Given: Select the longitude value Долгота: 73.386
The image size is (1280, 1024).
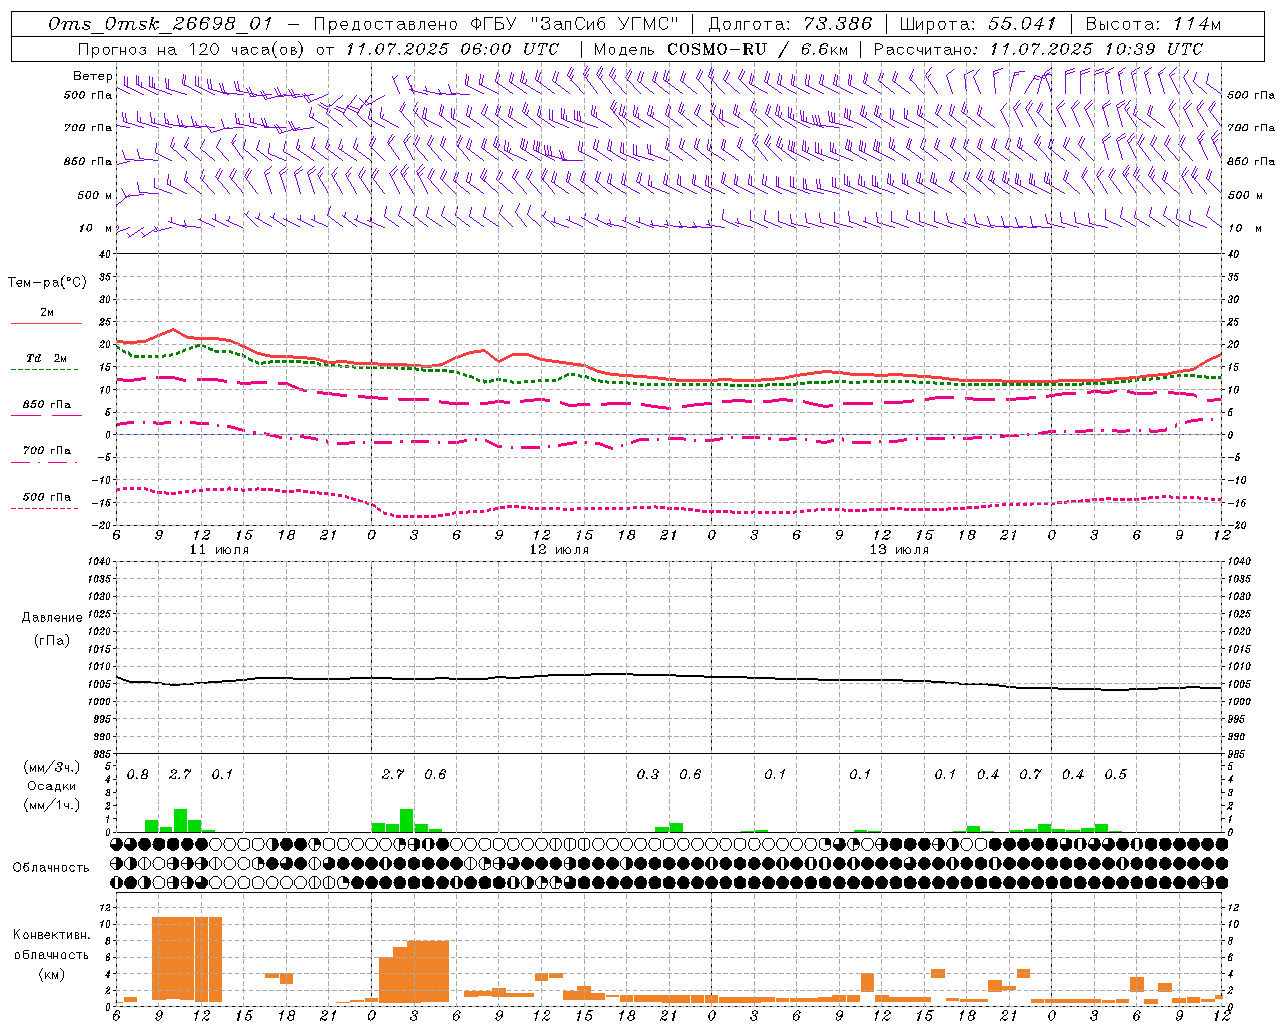Looking at the screenshot, I should click(790, 24).
